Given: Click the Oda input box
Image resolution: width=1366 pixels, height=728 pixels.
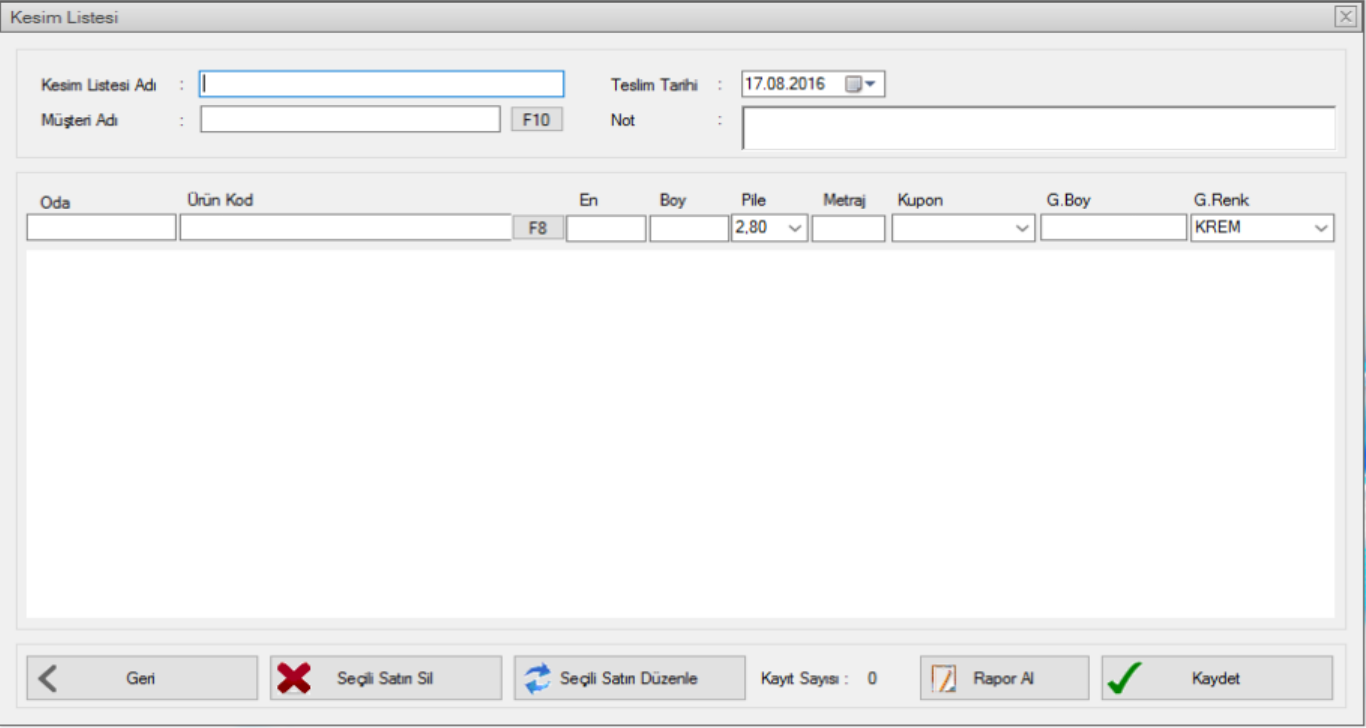Looking at the screenshot, I should point(101,228).
